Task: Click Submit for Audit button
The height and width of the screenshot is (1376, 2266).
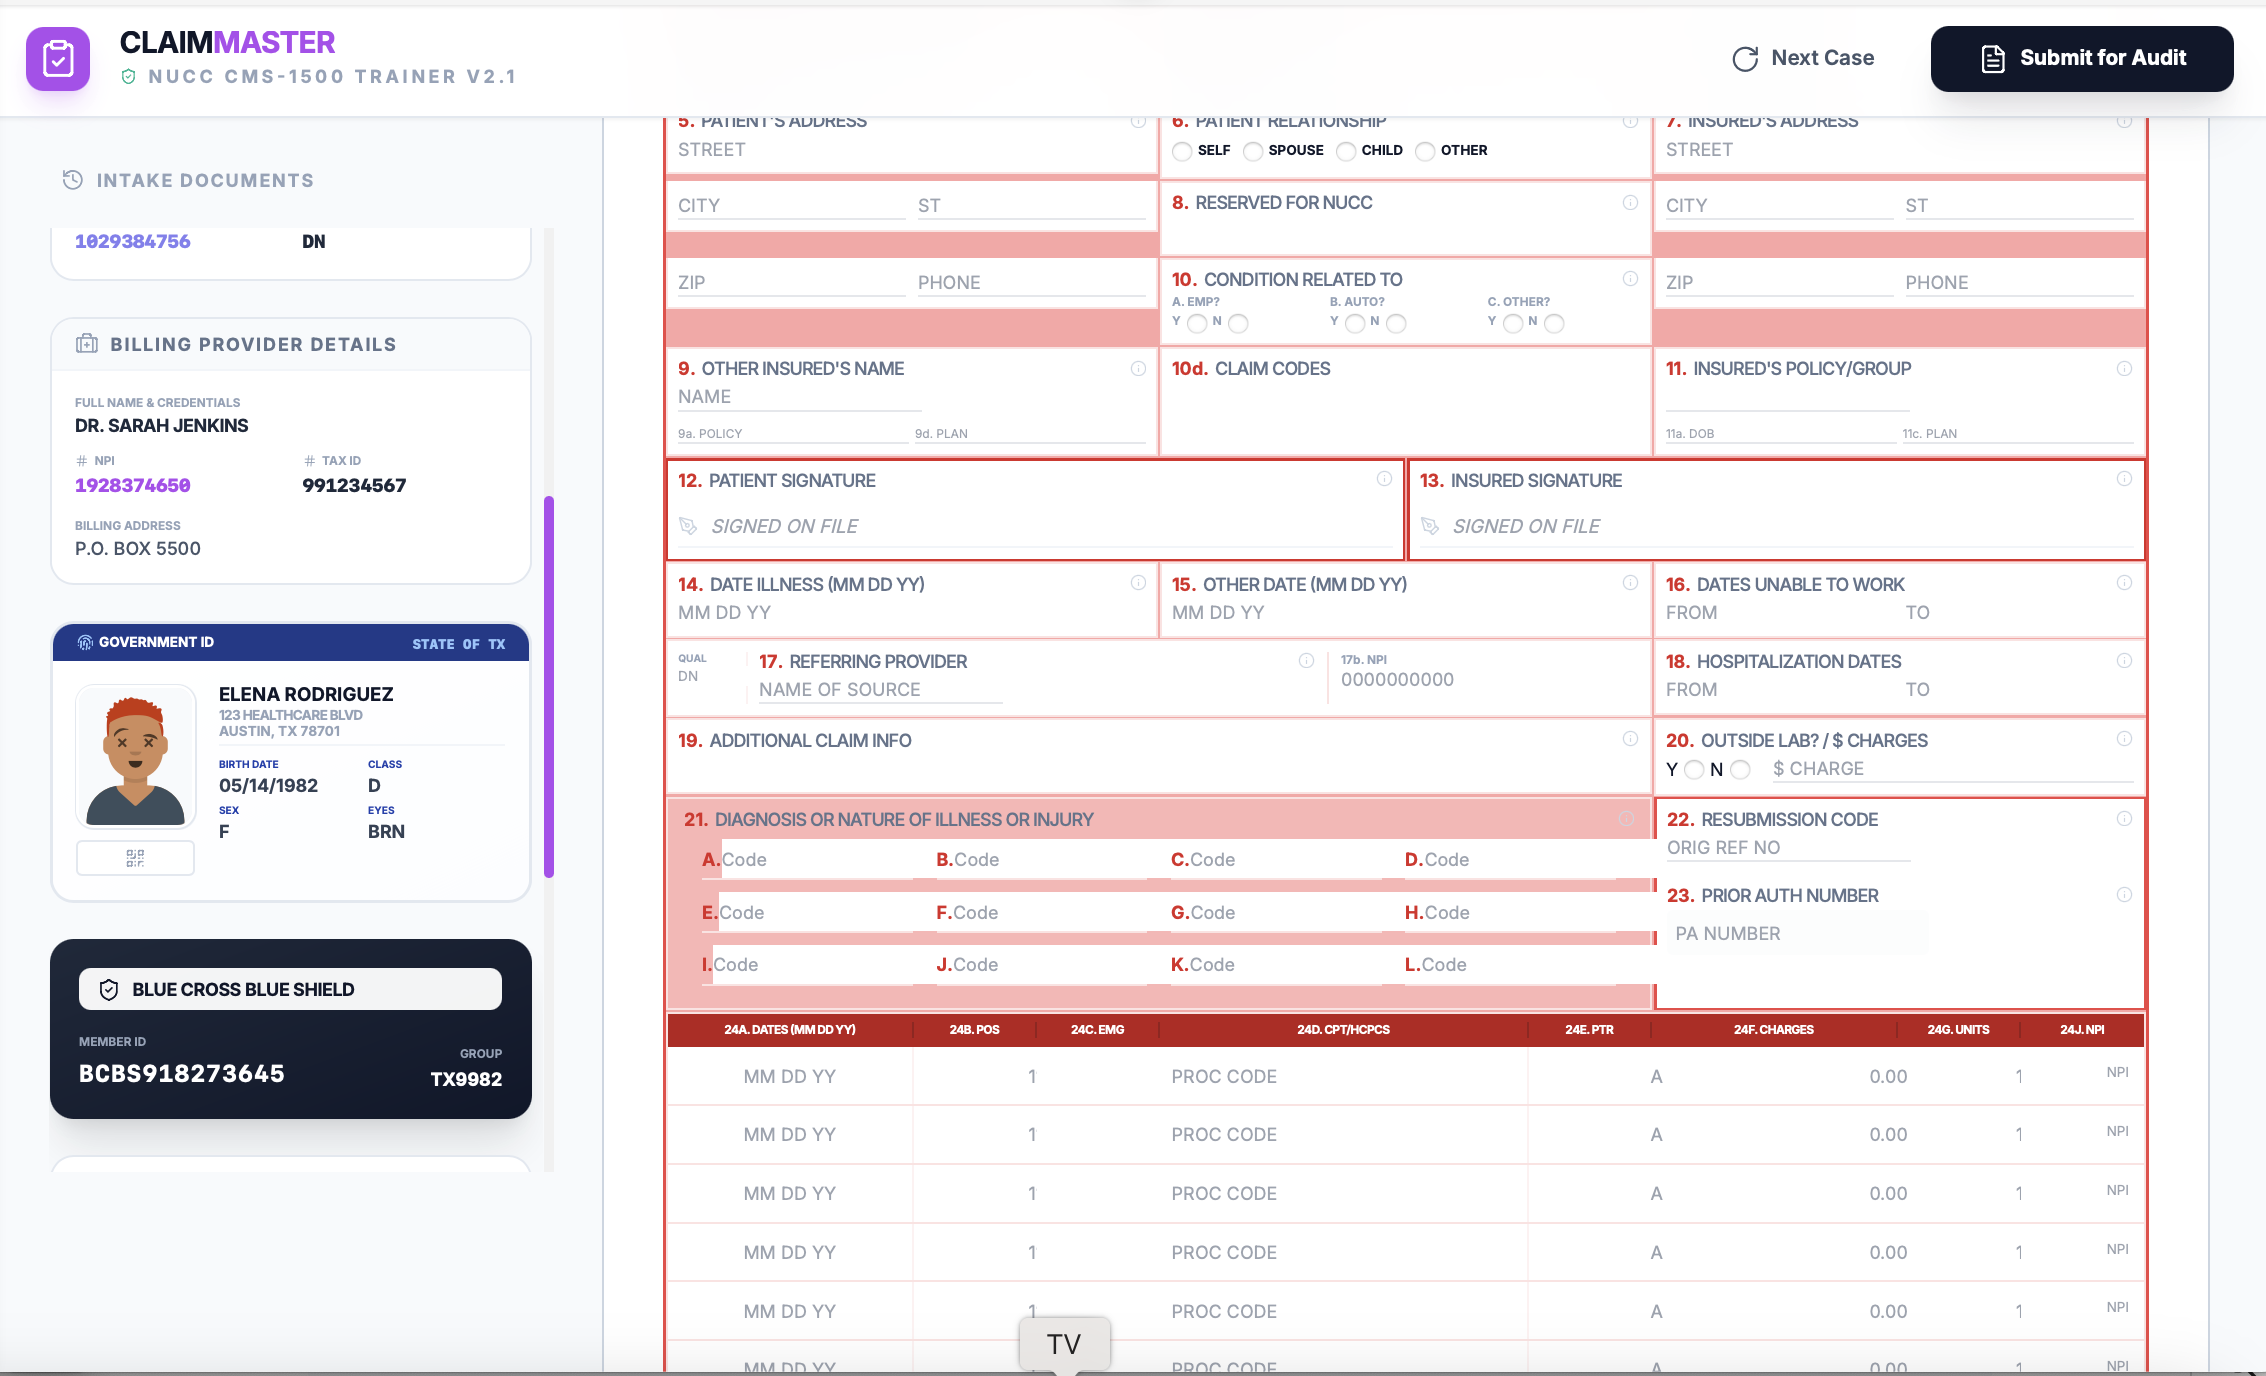Action: click(x=2082, y=59)
